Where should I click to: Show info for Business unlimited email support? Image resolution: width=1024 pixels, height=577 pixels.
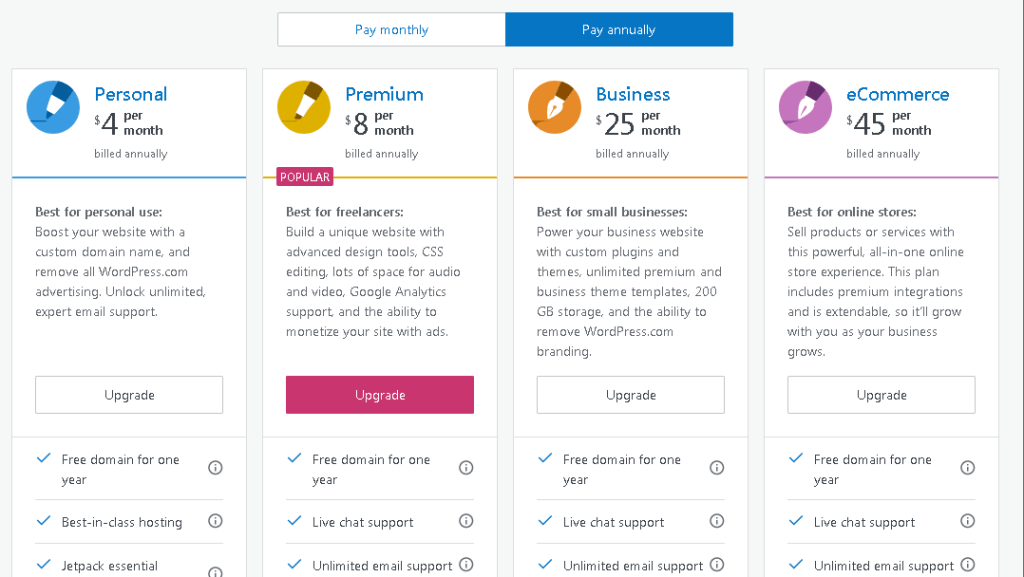(x=717, y=565)
